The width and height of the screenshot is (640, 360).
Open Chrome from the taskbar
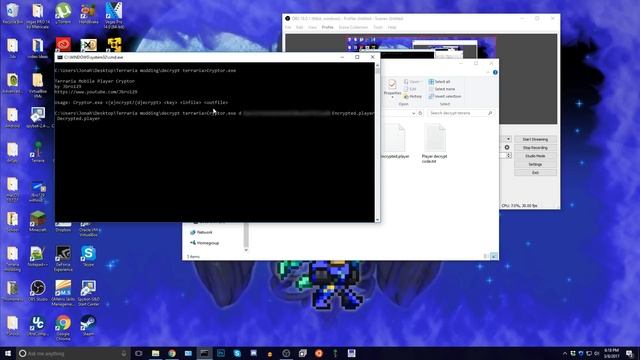tap(172, 353)
